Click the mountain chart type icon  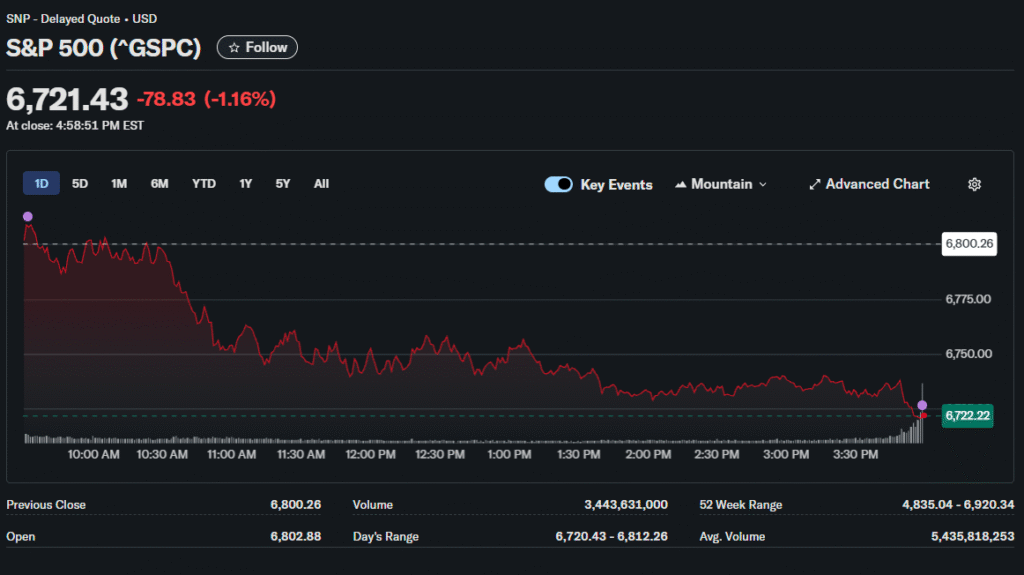pos(681,184)
